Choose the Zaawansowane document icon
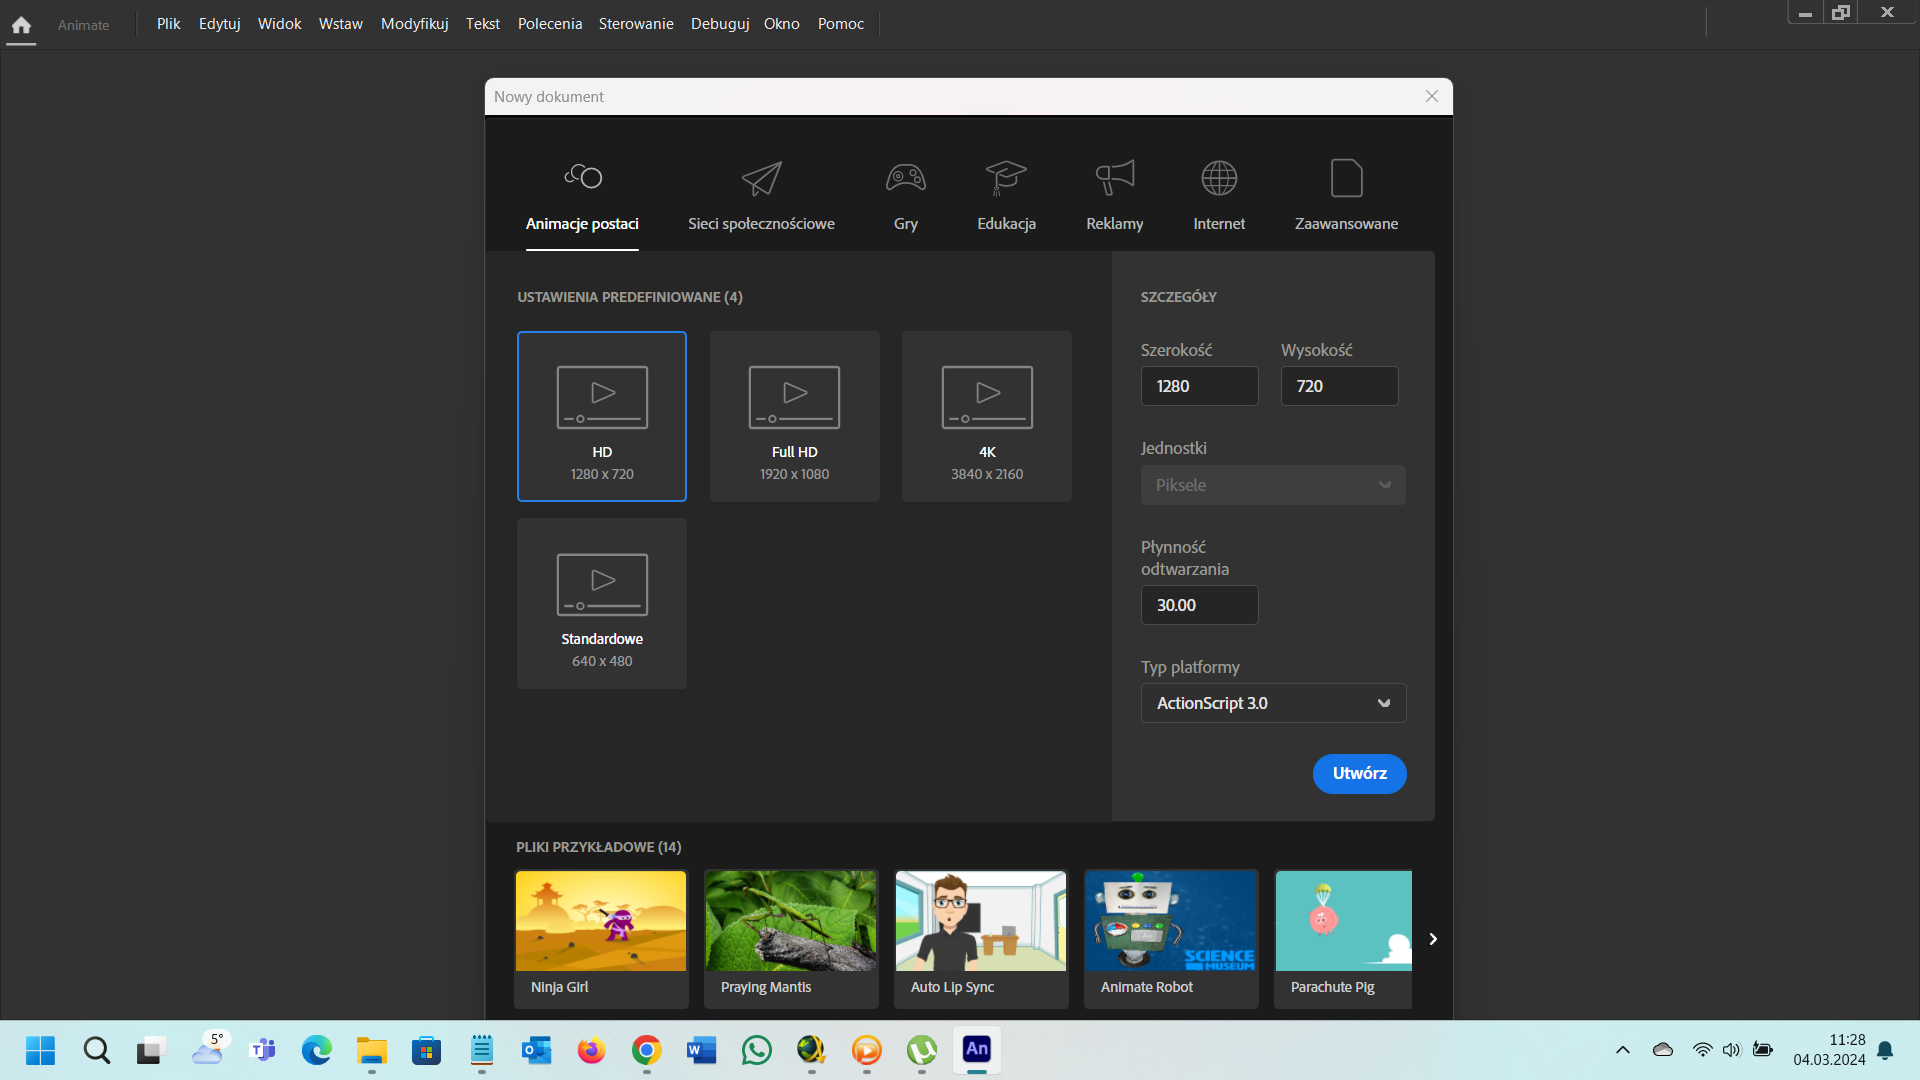 [1346, 178]
